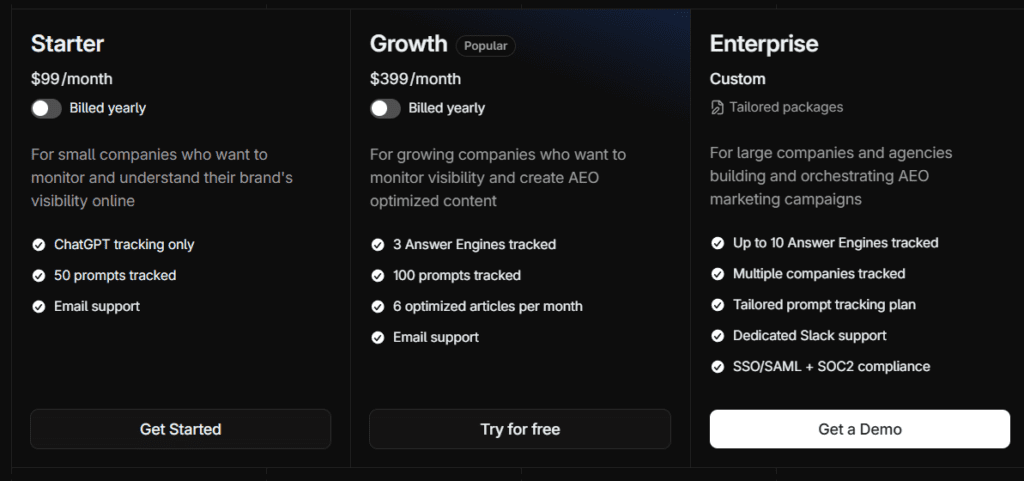The height and width of the screenshot is (481, 1024).
Task: Click the $399/month price label
Action: [x=415, y=79]
